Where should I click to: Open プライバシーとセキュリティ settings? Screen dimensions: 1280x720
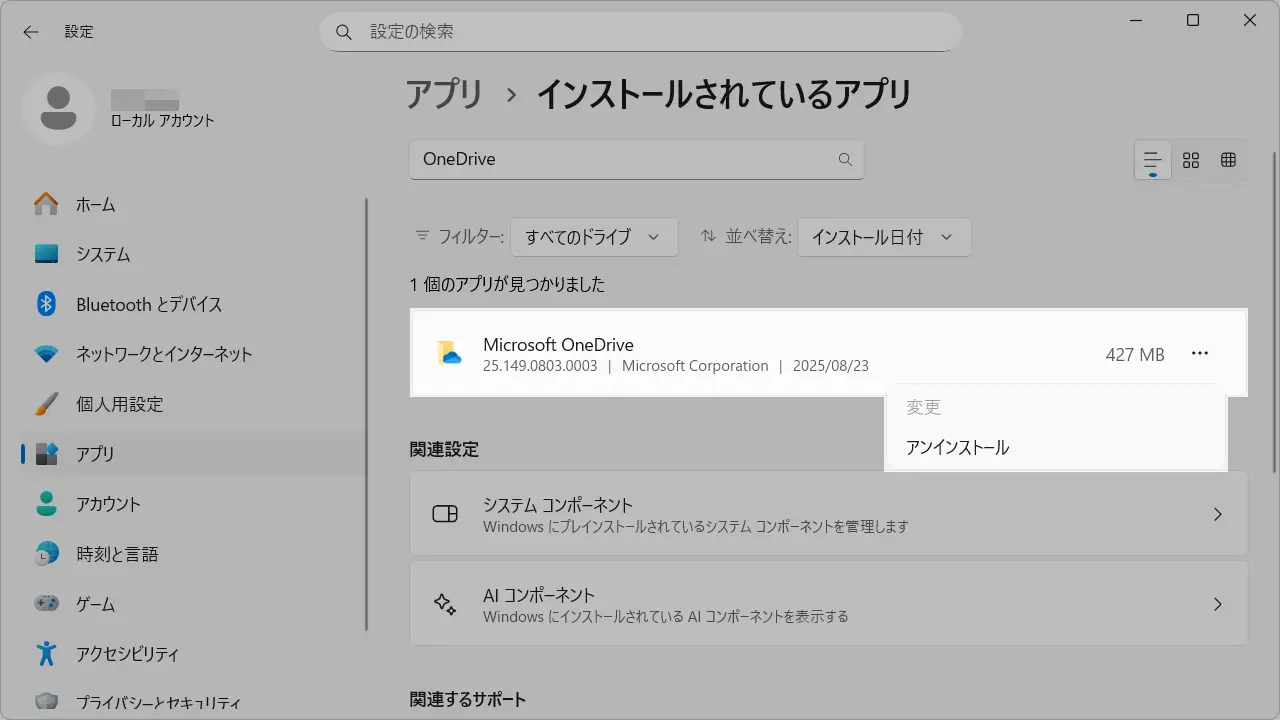(x=193, y=702)
